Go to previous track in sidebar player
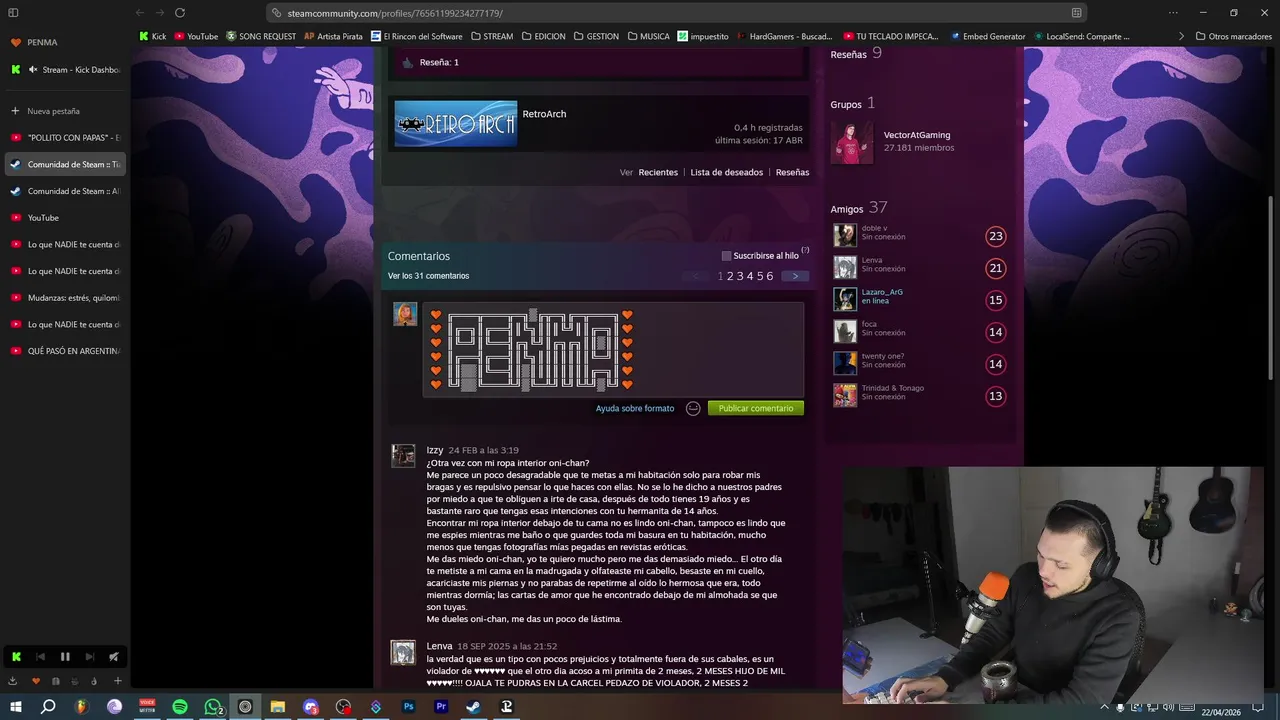Viewport: 1280px width, 720px height. (x=41, y=657)
